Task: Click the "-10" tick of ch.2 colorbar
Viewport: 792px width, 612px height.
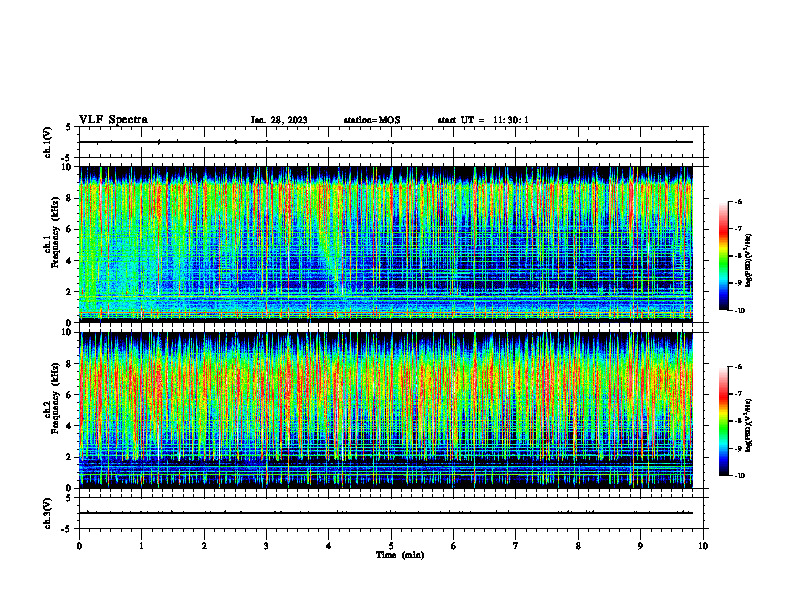Action: (x=739, y=476)
